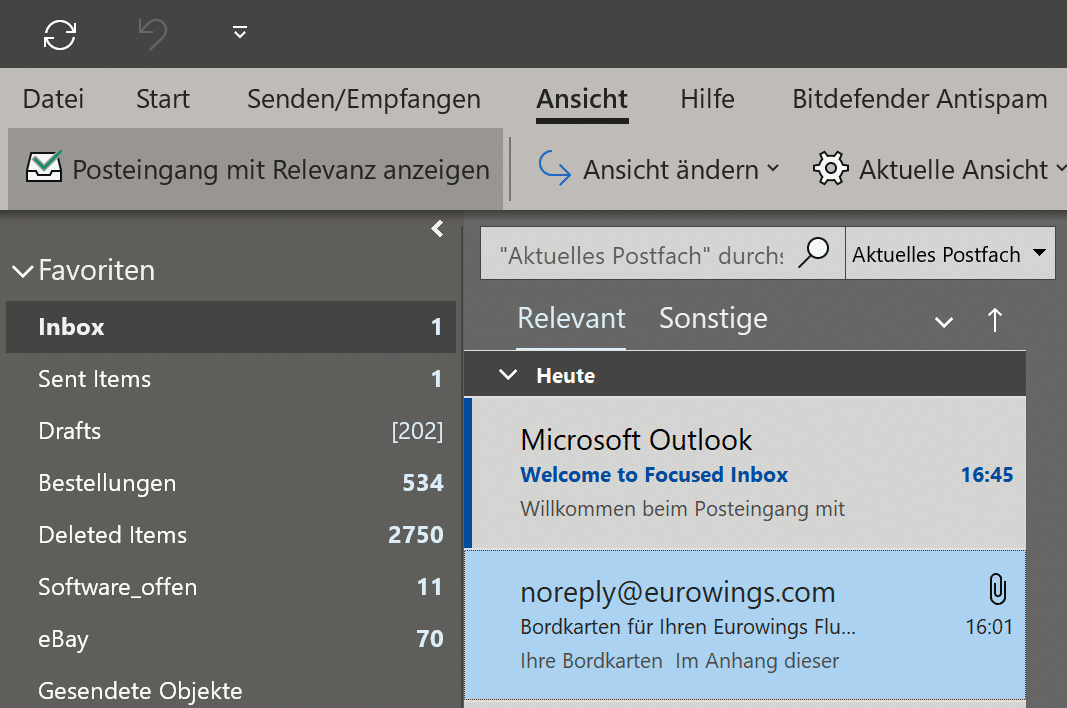Click the 'Ihre Bordkarten Im Anhang dieser' preview text

(679, 661)
